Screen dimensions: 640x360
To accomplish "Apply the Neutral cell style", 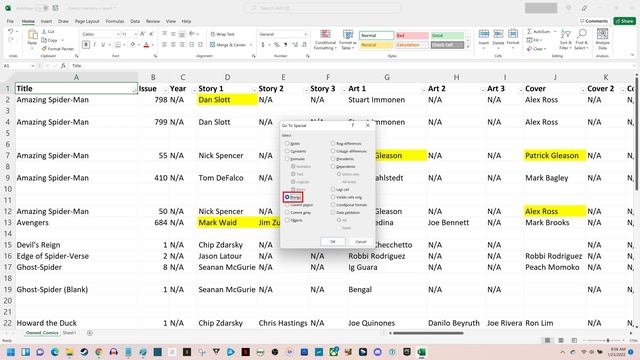I will 376,45.
